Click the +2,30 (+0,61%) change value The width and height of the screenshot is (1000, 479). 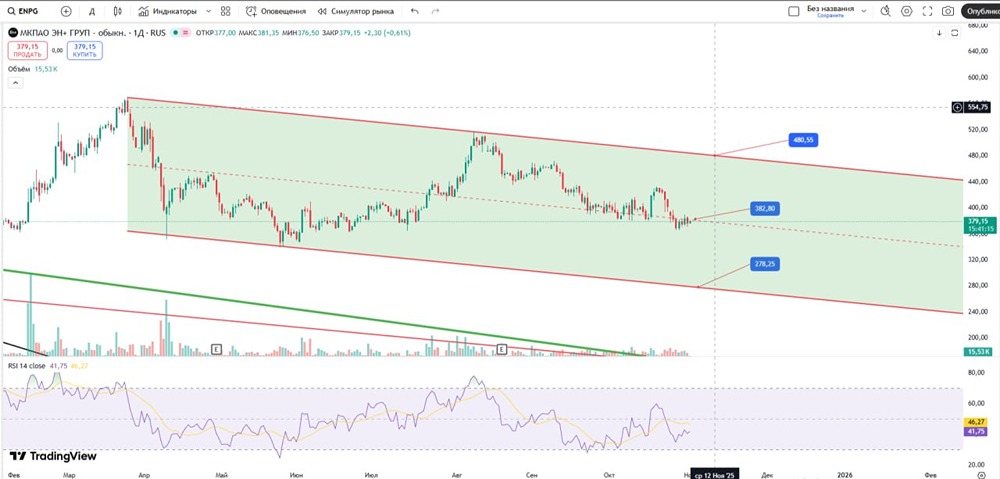pos(387,33)
